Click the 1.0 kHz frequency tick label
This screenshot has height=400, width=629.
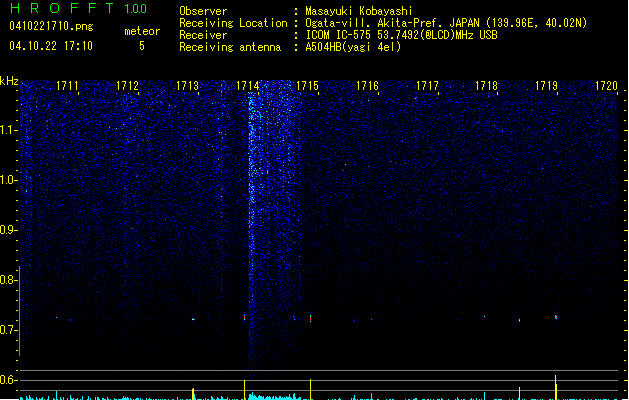click(8, 180)
